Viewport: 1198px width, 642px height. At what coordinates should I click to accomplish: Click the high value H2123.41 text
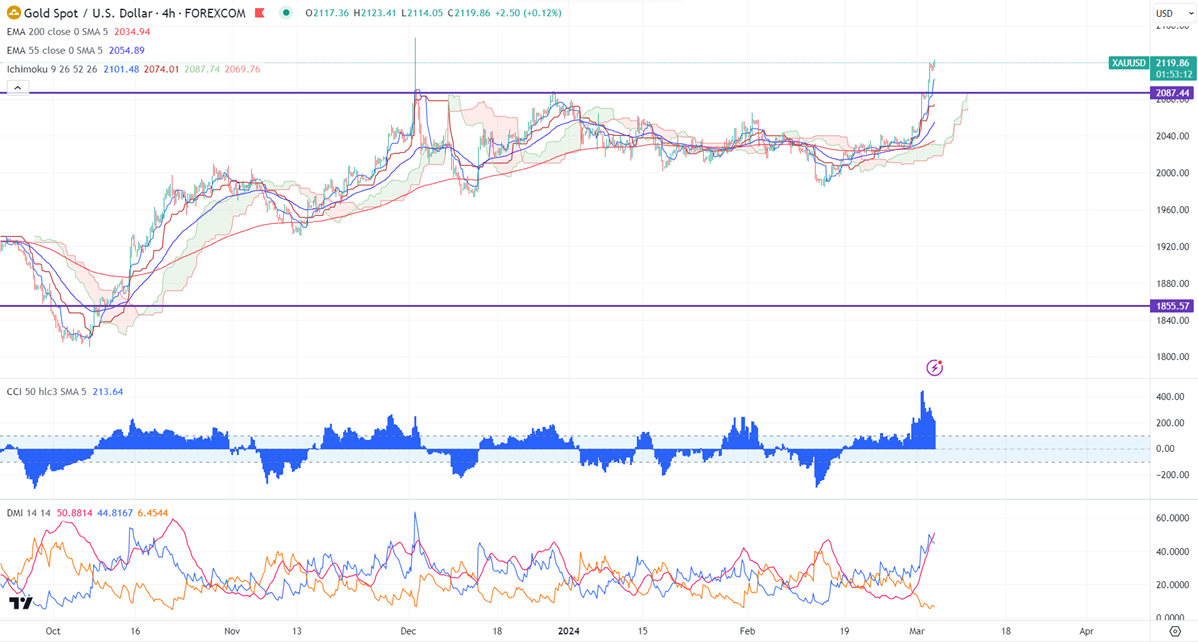(376, 13)
